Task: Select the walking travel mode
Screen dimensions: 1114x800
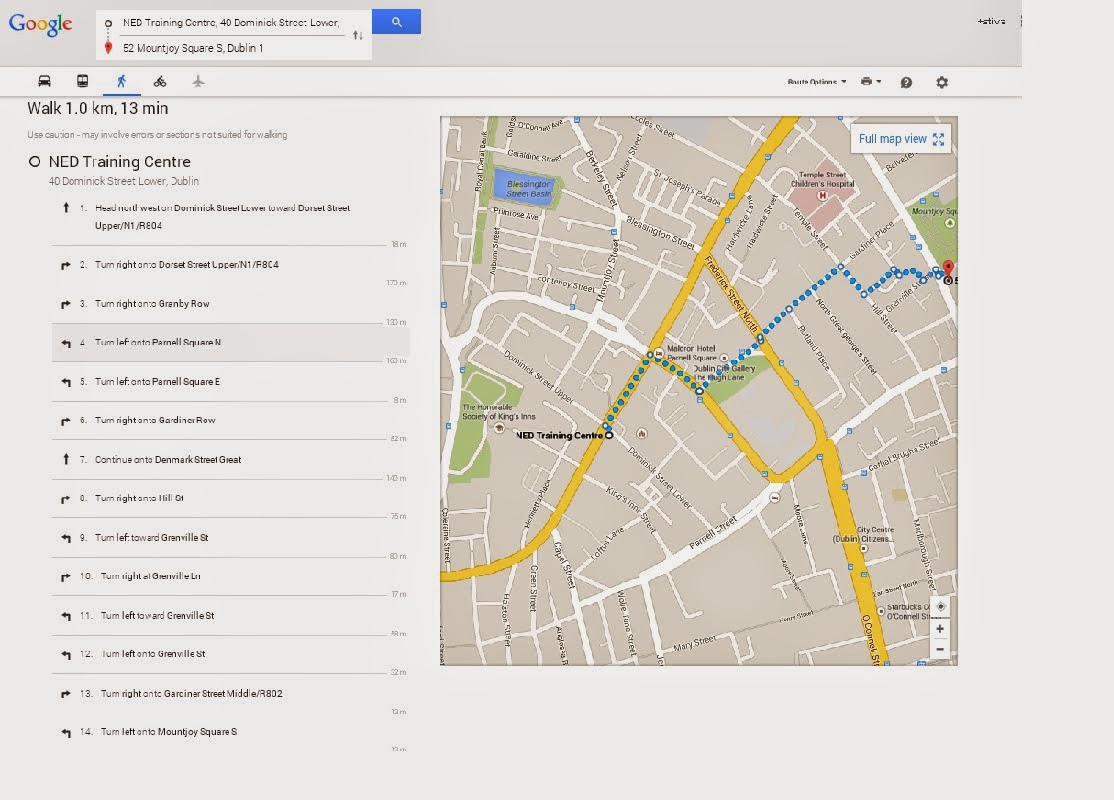Action: [x=122, y=81]
